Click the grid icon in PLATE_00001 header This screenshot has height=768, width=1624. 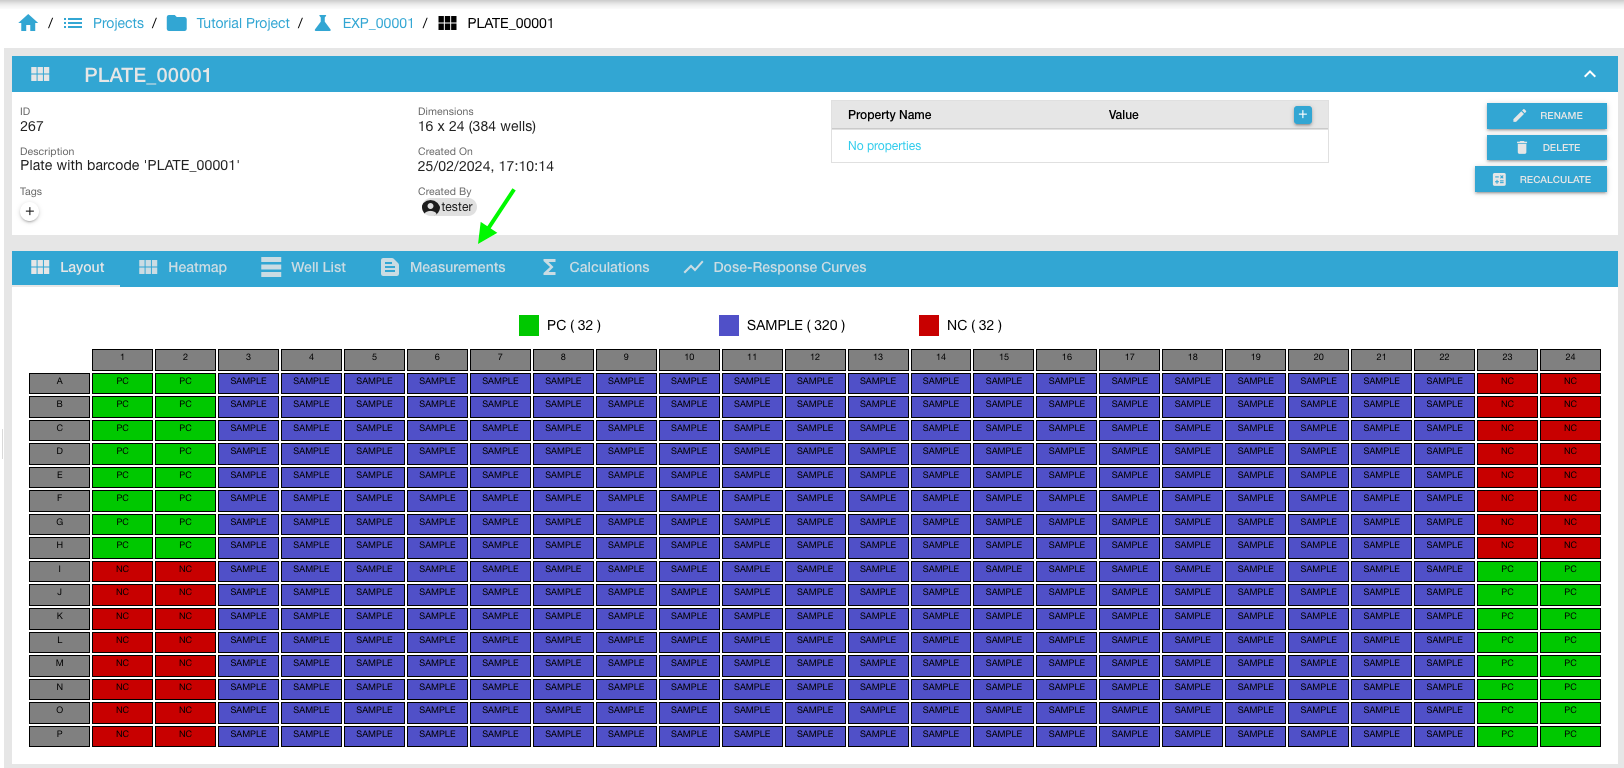(40, 75)
